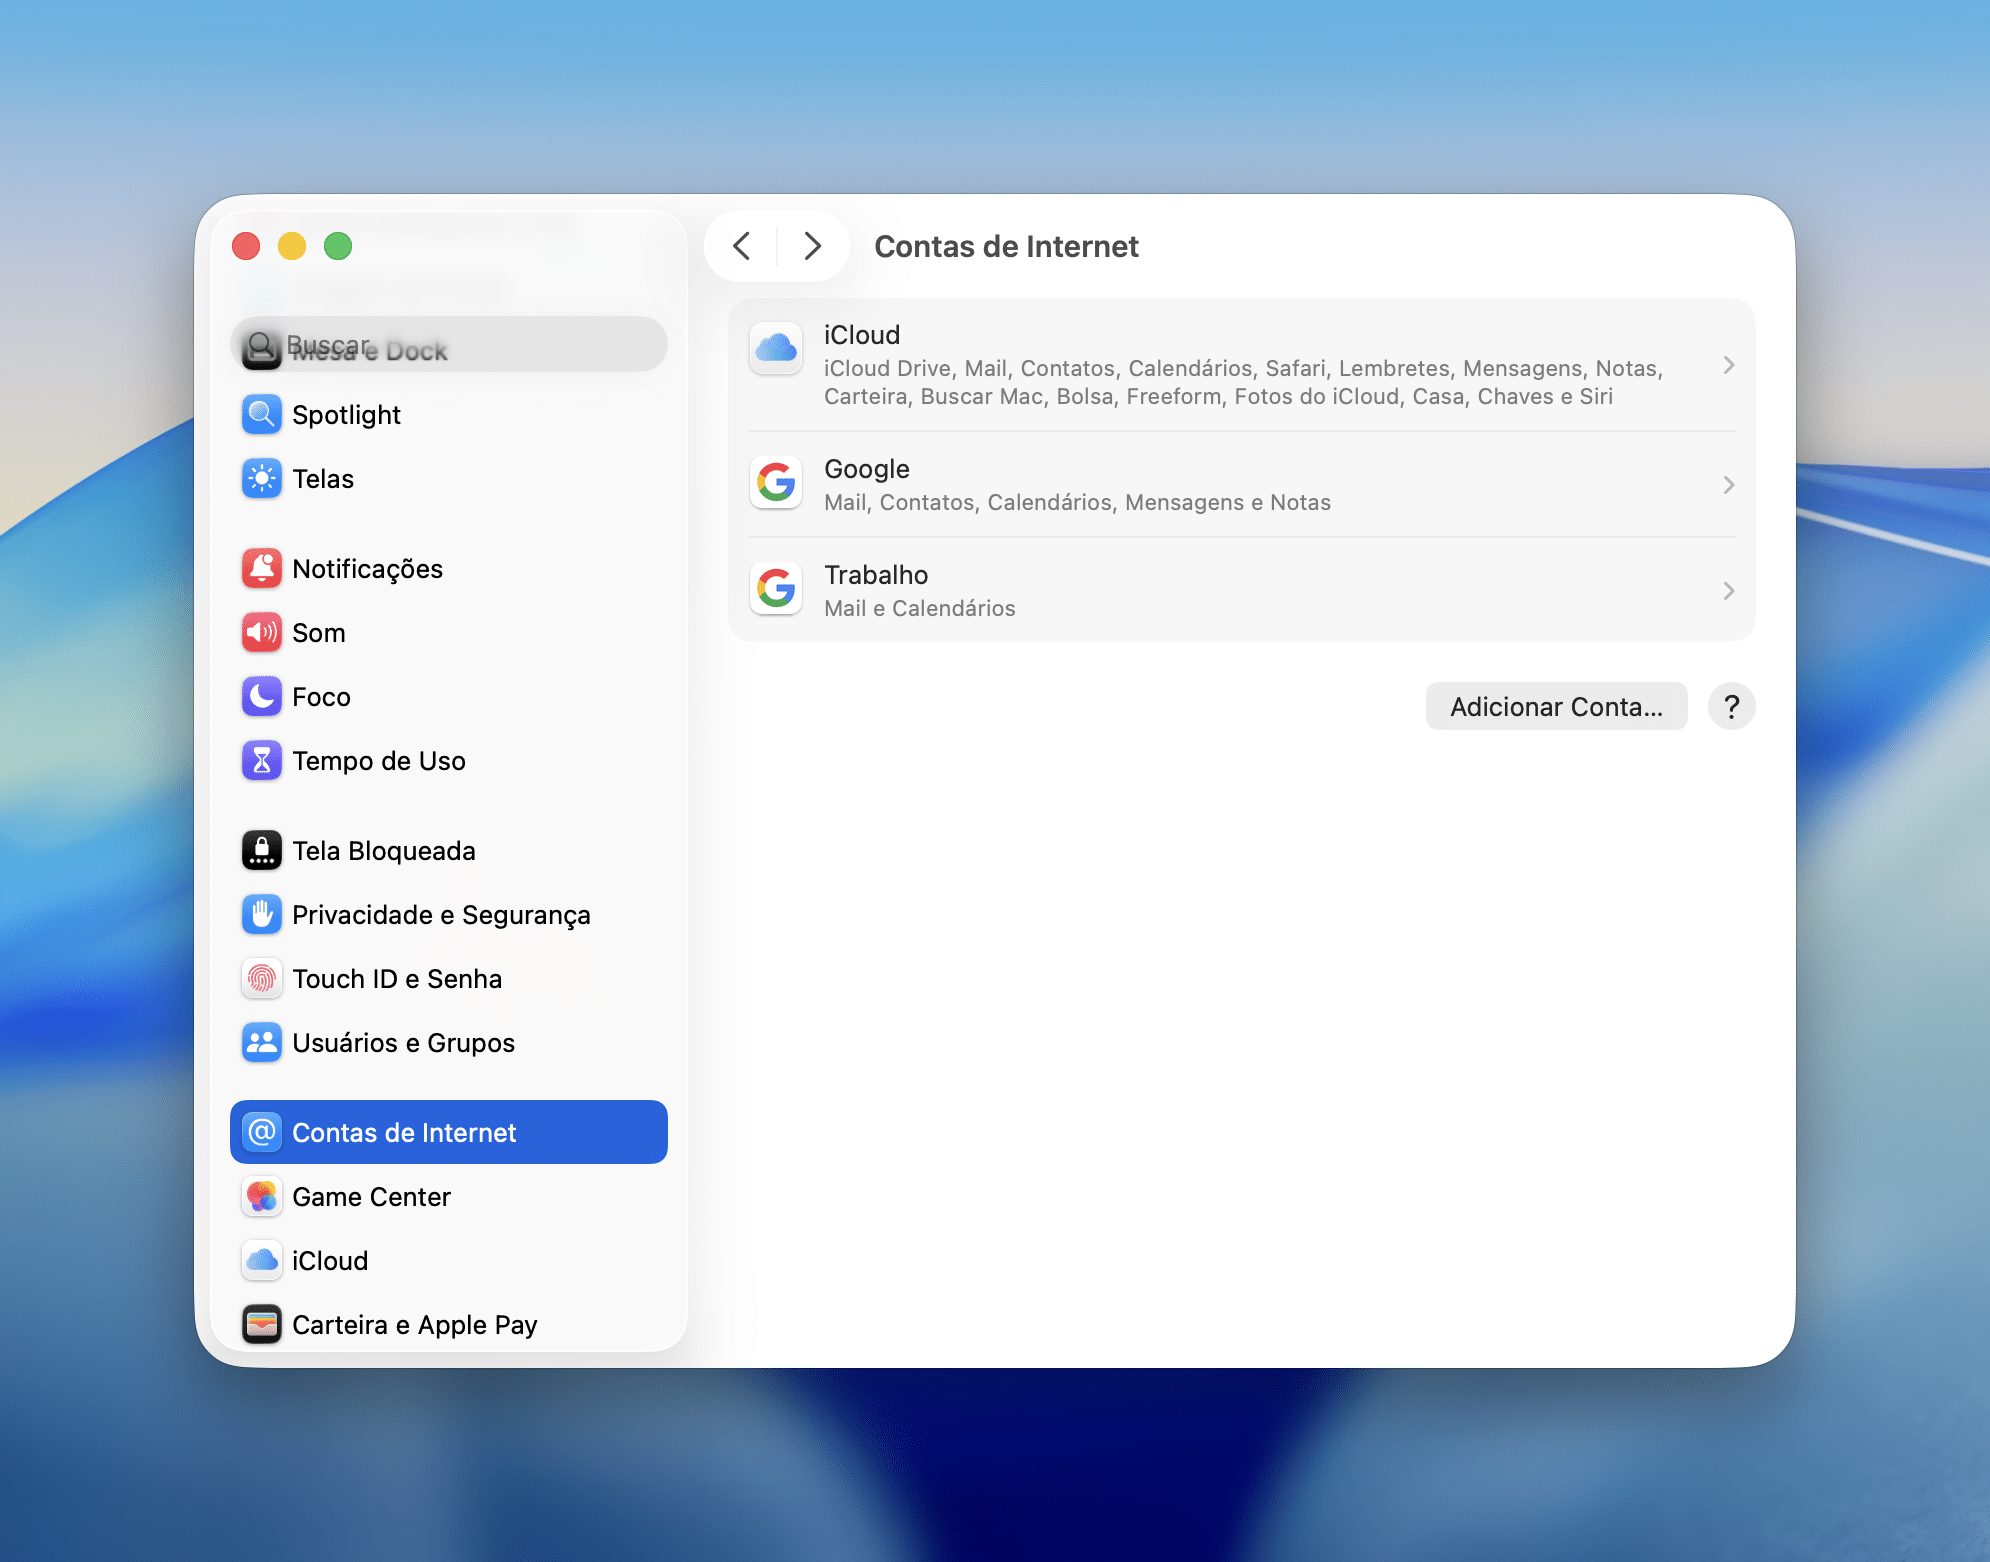Click the Touch ID fingerprint icon
Image resolution: width=1990 pixels, height=1562 pixels.
262,979
